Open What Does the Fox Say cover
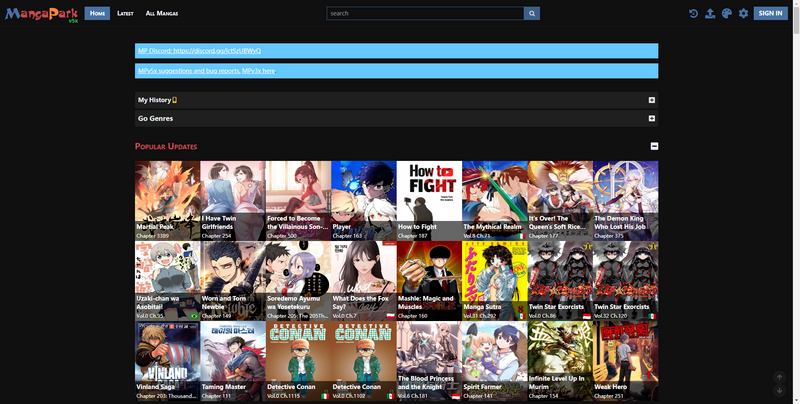800x404 pixels. point(363,281)
